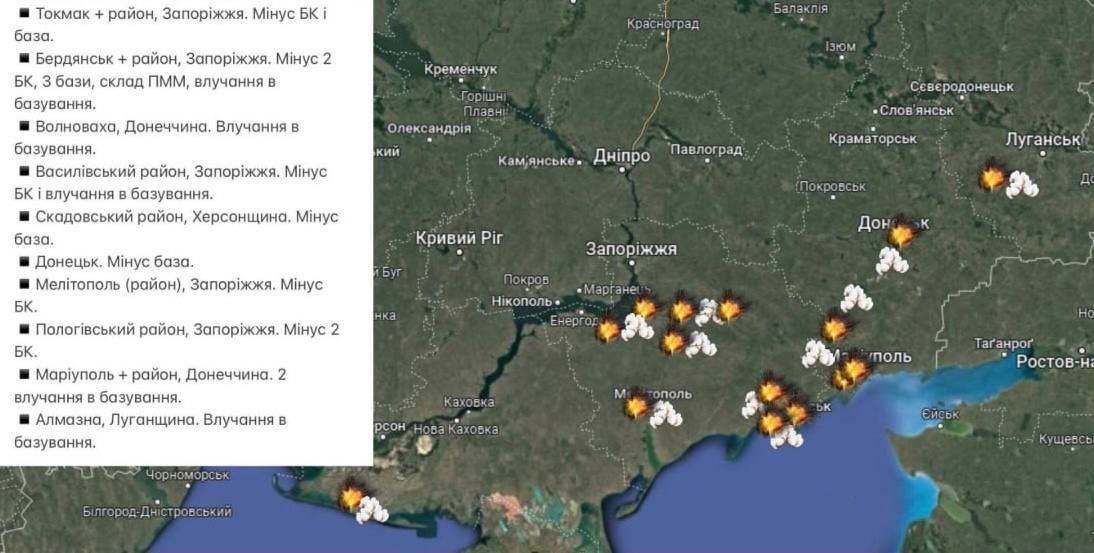Click the explosion icon on Black Sea coast

click(x=351, y=496)
